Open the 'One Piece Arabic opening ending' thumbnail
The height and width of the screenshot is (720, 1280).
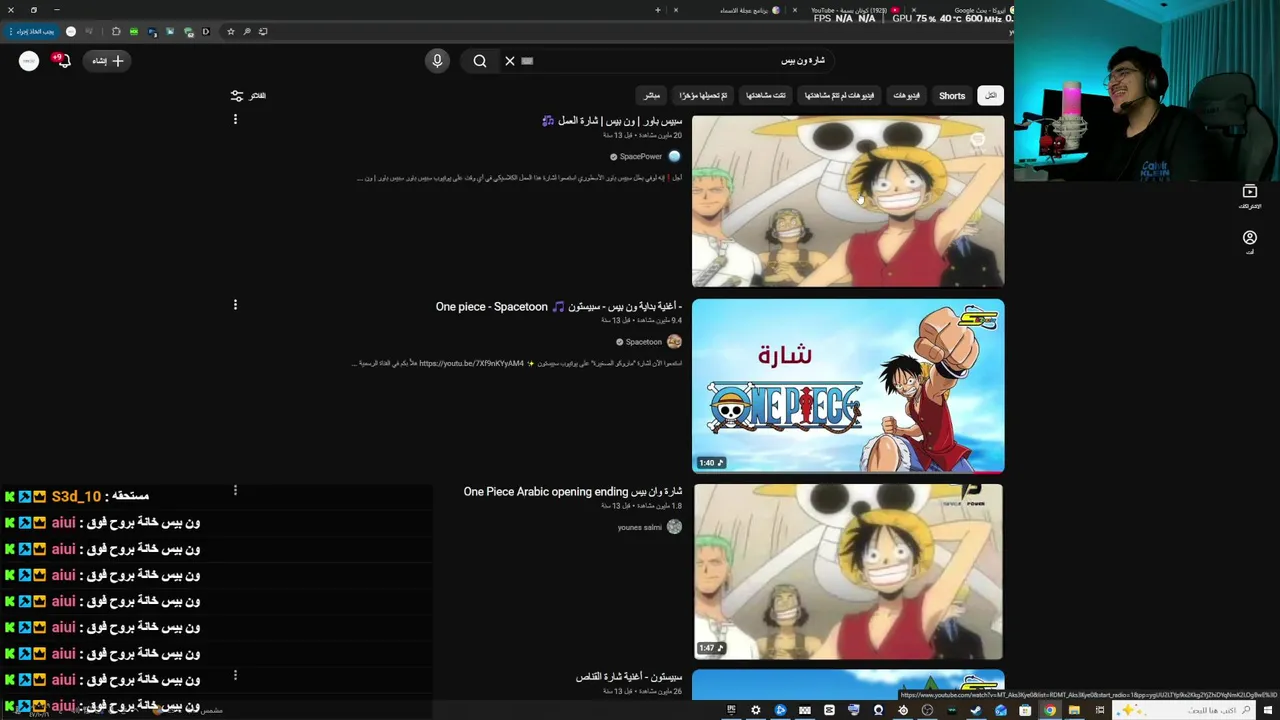pyautogui.click(x=848, y=571)
